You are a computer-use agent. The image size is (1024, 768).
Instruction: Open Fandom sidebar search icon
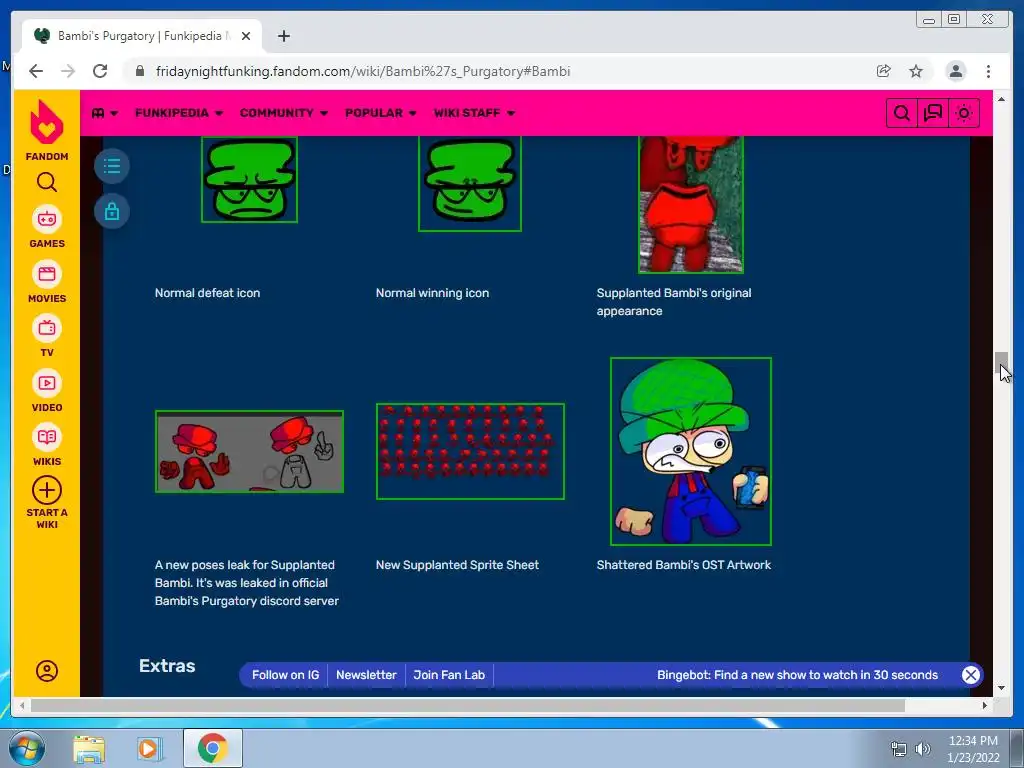coord(47,182)
